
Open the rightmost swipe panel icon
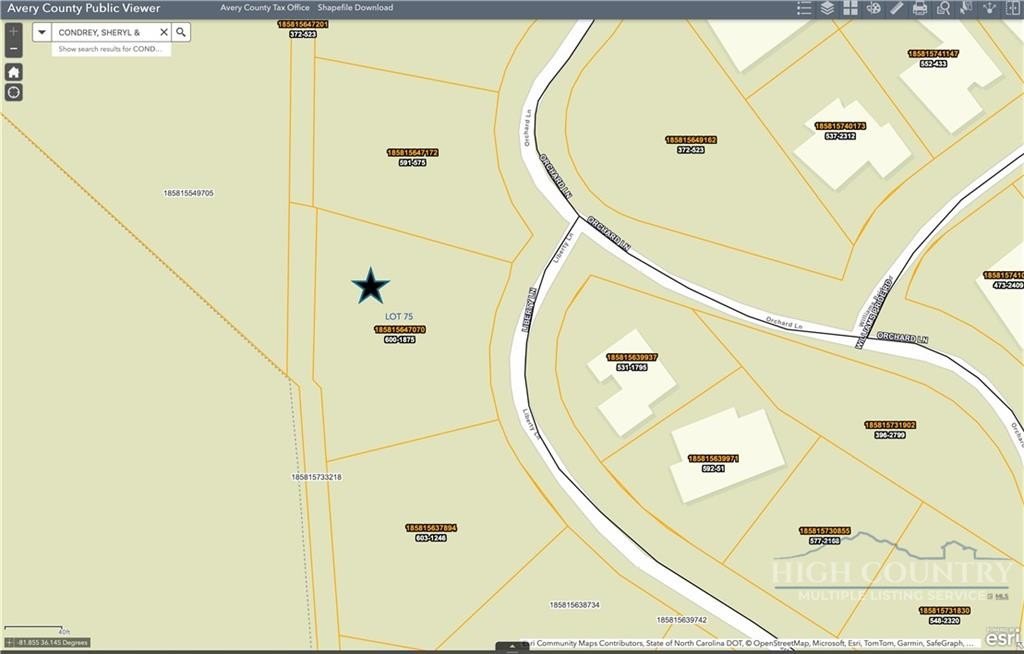[x=1012, y=8]
